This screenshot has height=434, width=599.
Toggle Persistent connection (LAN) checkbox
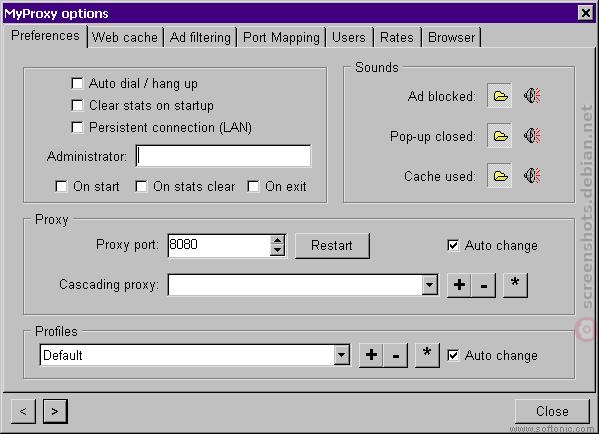[x=77, y=127]
